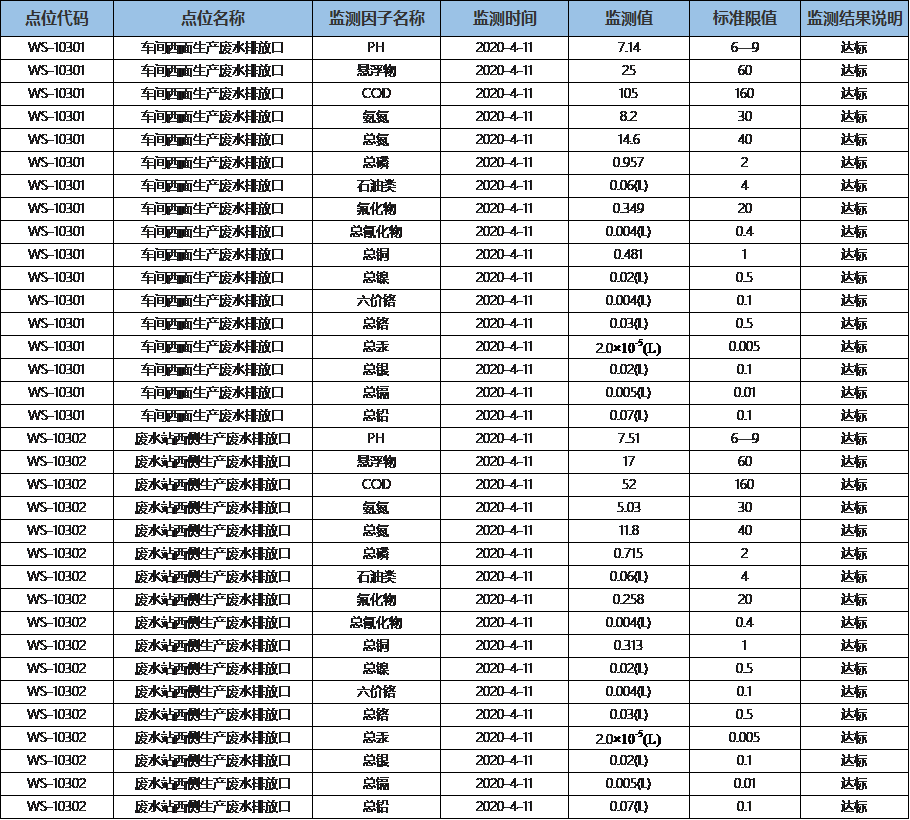Click 达标 result in WS-10301 总磷 row
The height and width of the screenshot is (820, 910).
pos(854,162)
